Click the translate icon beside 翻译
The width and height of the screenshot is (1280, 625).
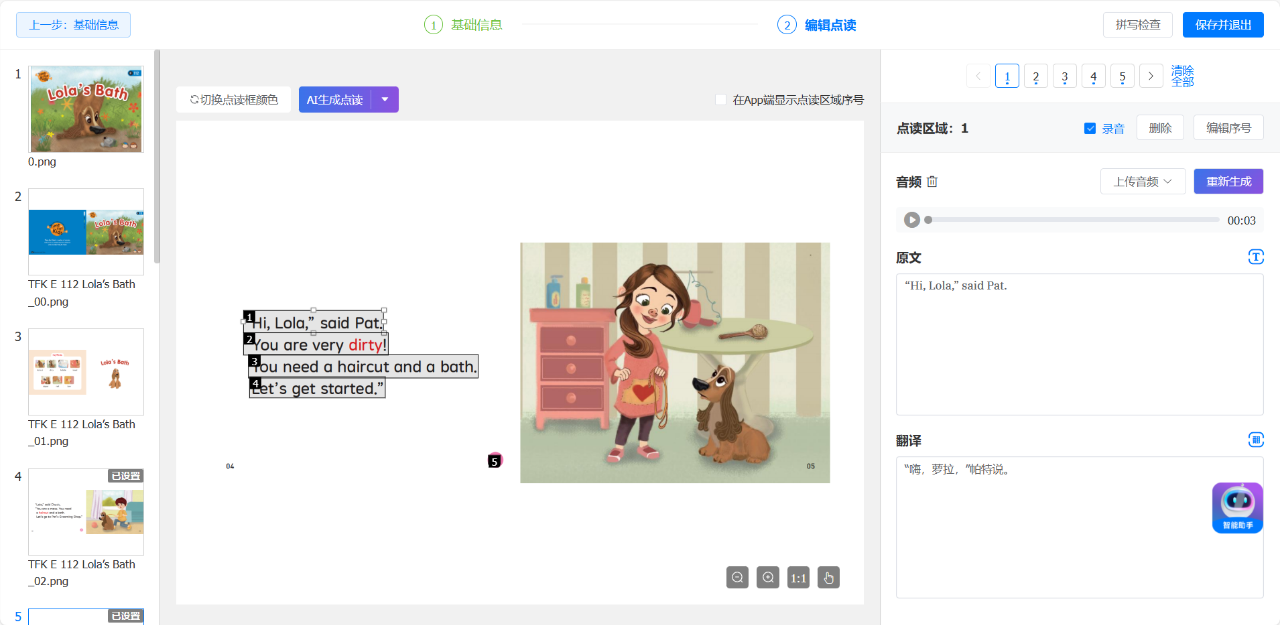point(1256,440)
